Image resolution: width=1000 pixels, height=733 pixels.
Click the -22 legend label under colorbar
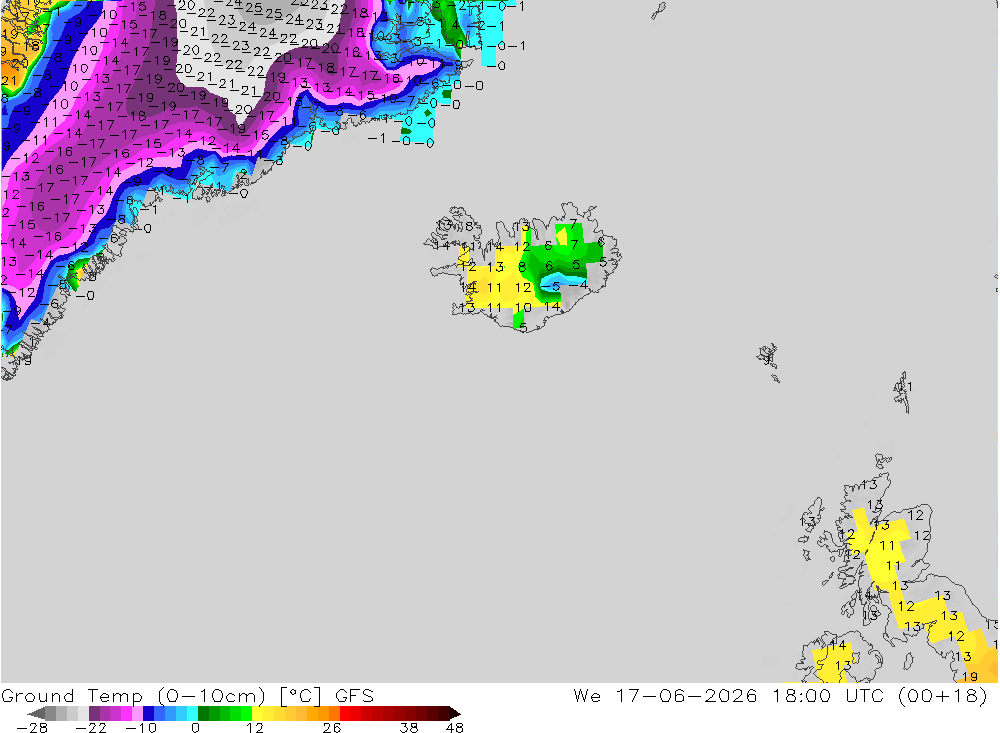91,728
